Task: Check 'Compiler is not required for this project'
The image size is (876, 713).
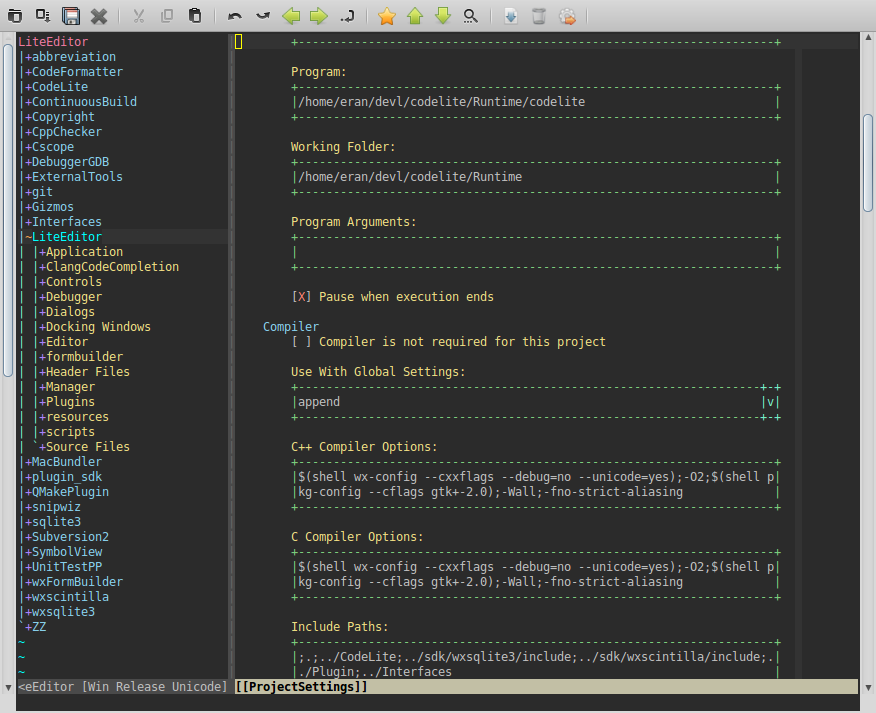Action: tap(302, 341)
